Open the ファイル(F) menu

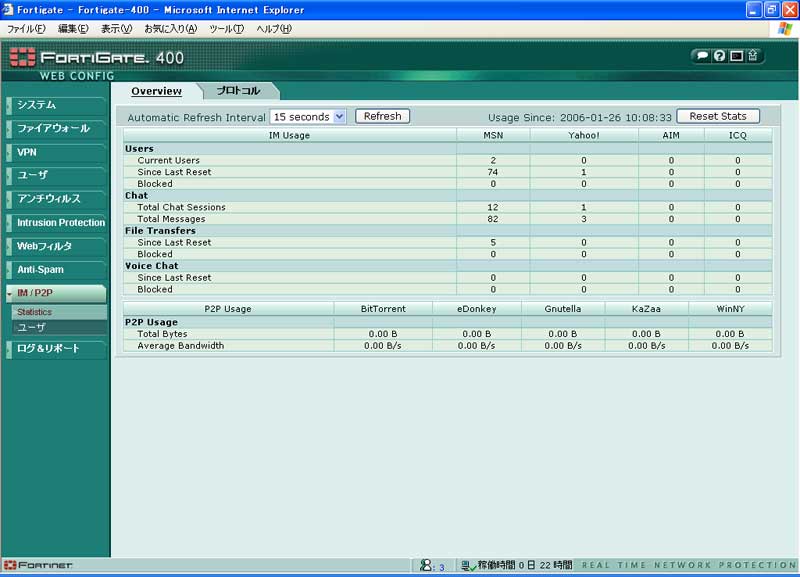26,29
